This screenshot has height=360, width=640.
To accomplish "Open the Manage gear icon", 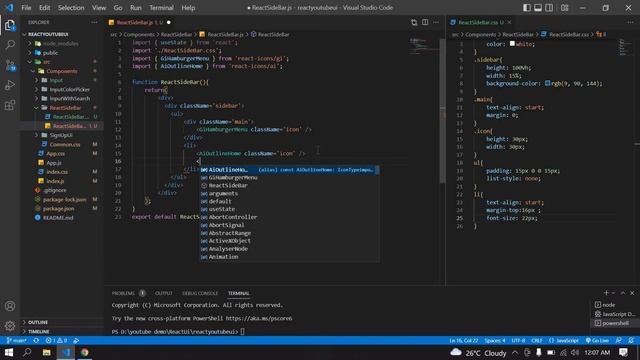I will 10,325.
